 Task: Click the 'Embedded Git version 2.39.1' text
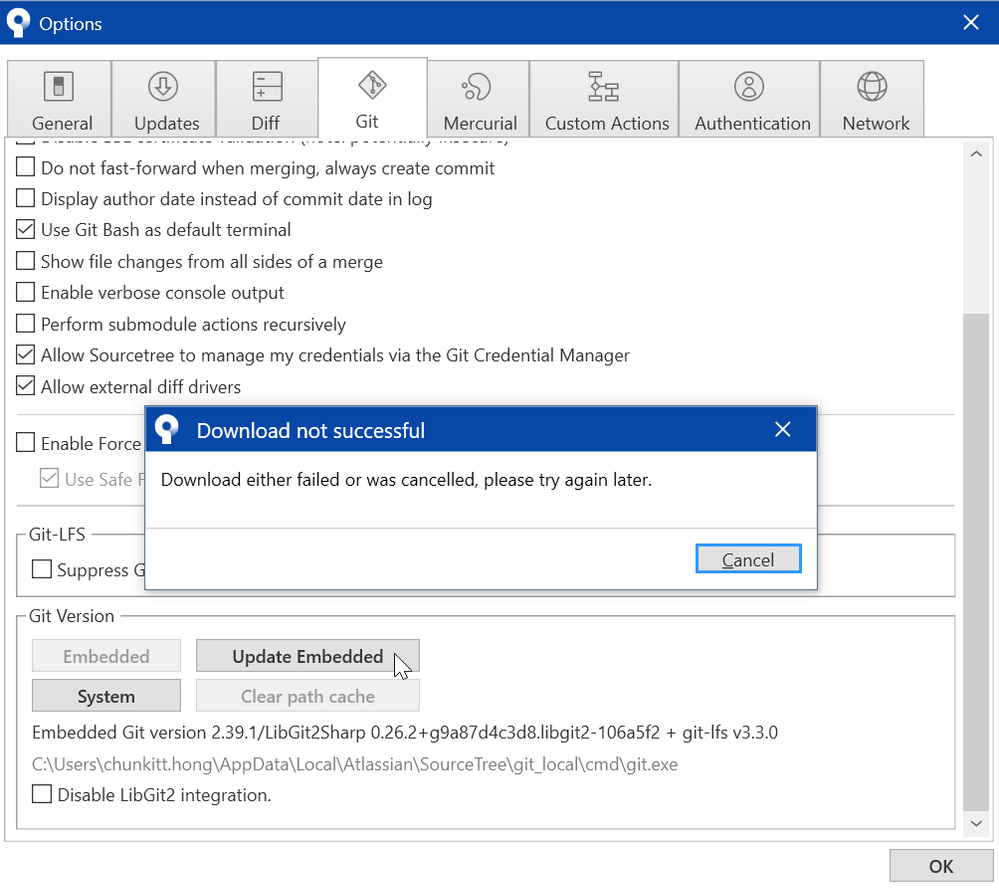point(405,732)
